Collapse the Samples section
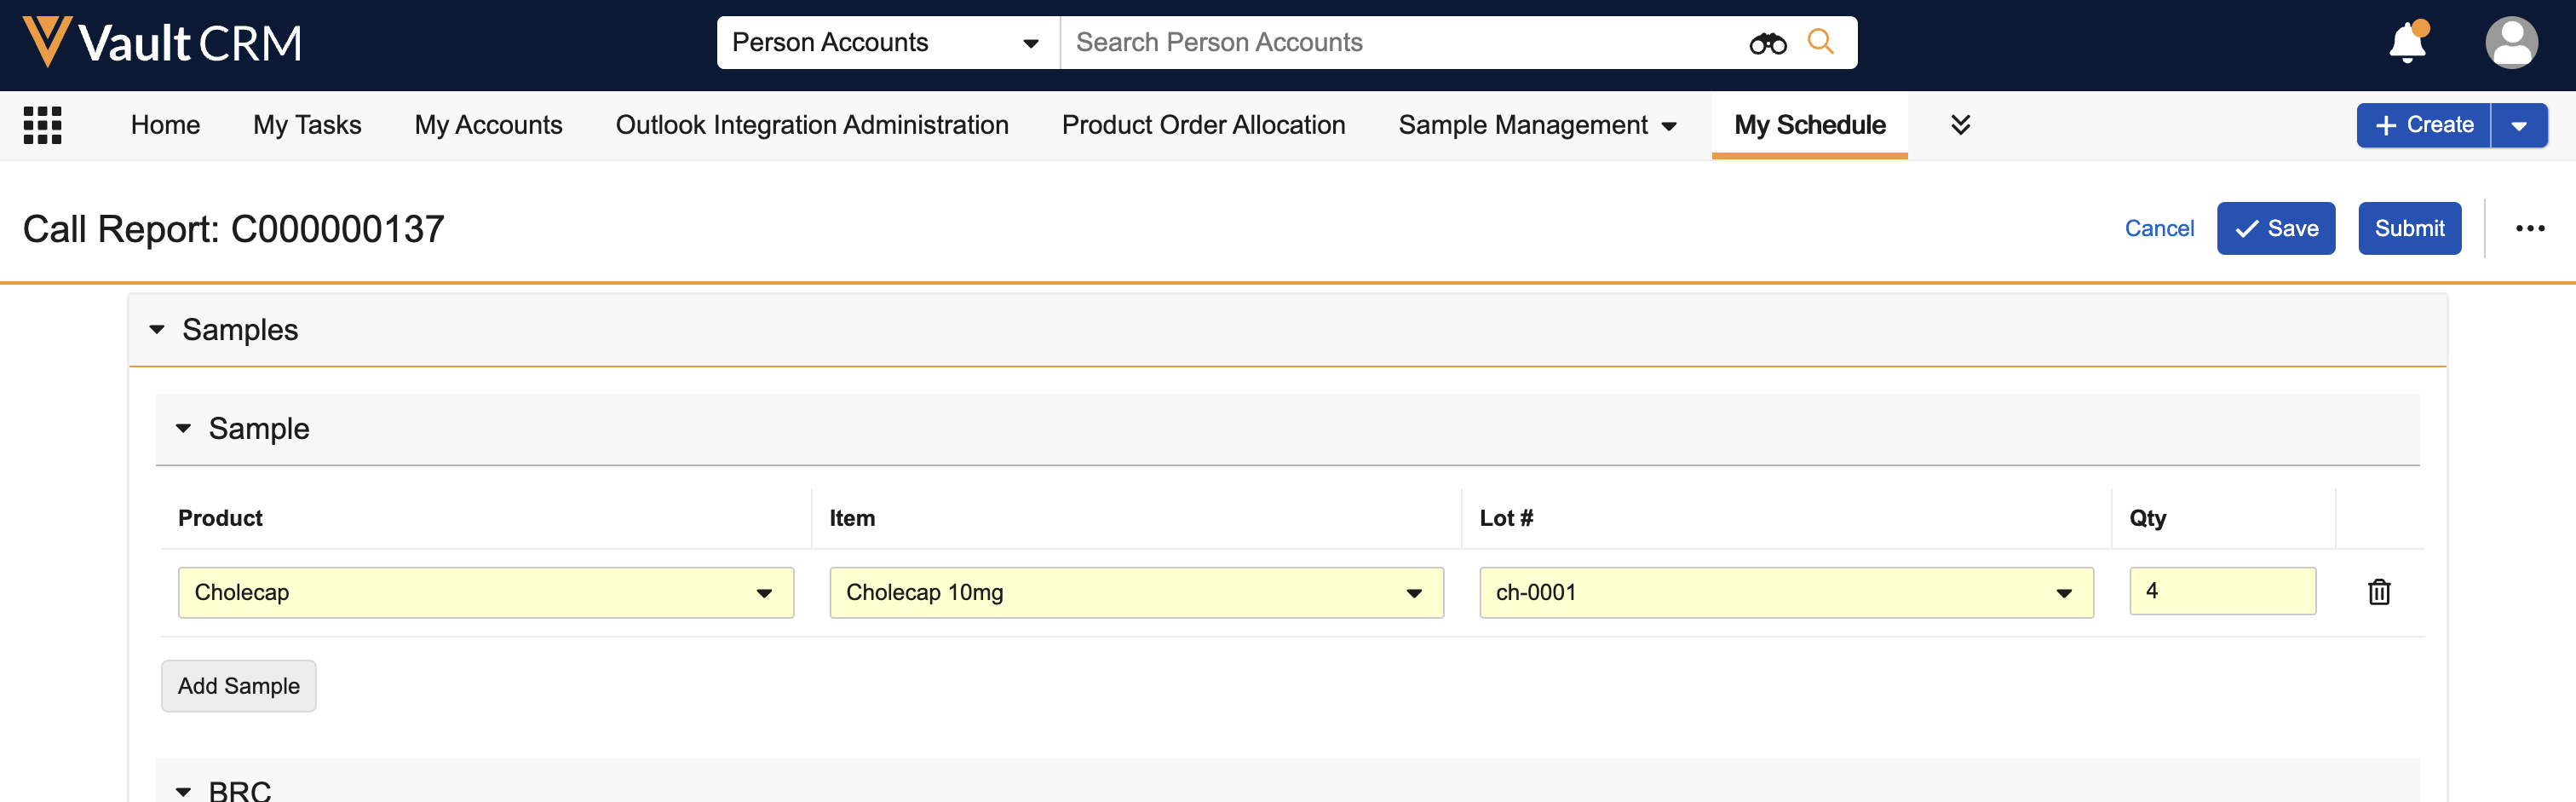 point(157,330)
